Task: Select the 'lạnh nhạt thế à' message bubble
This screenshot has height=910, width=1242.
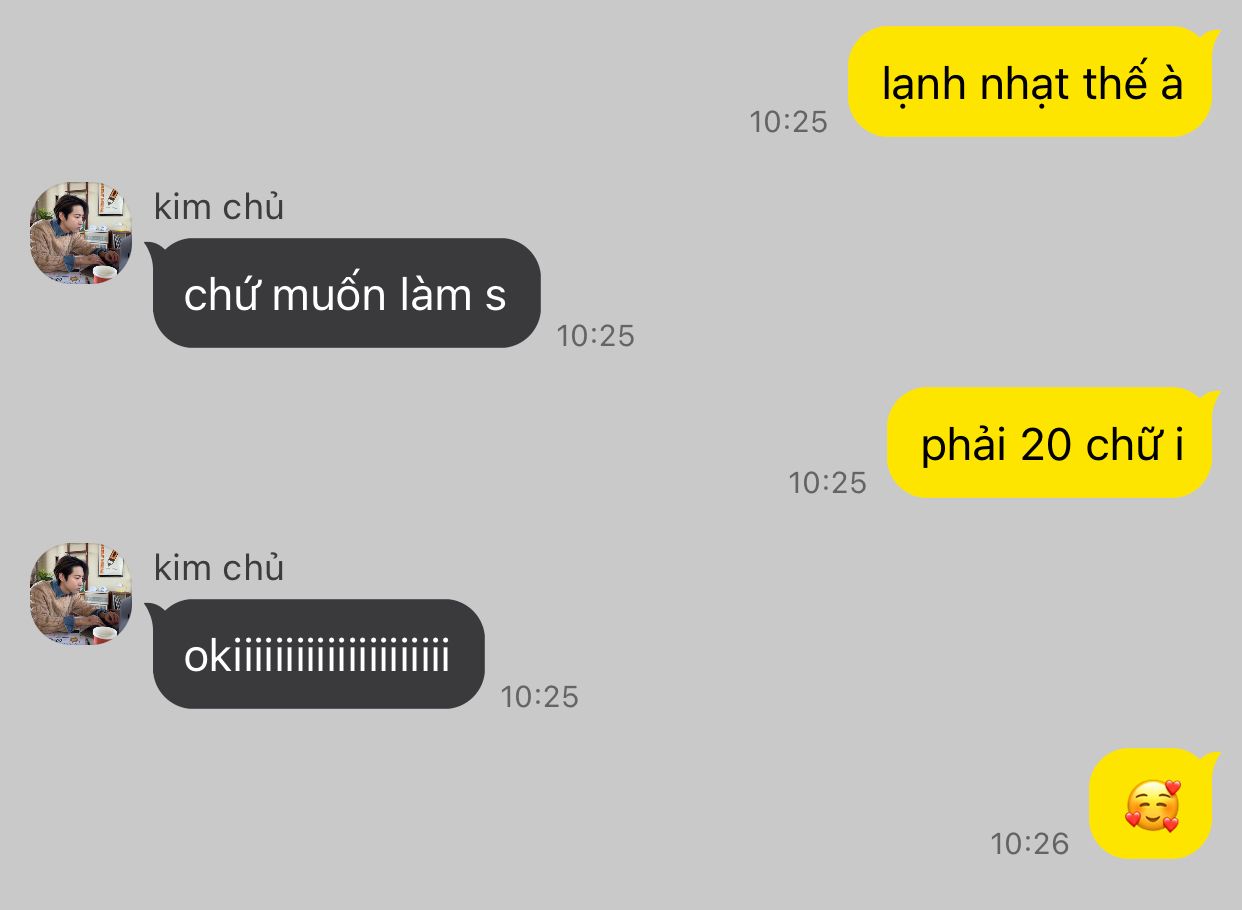Action: [x=1032, y=82]
